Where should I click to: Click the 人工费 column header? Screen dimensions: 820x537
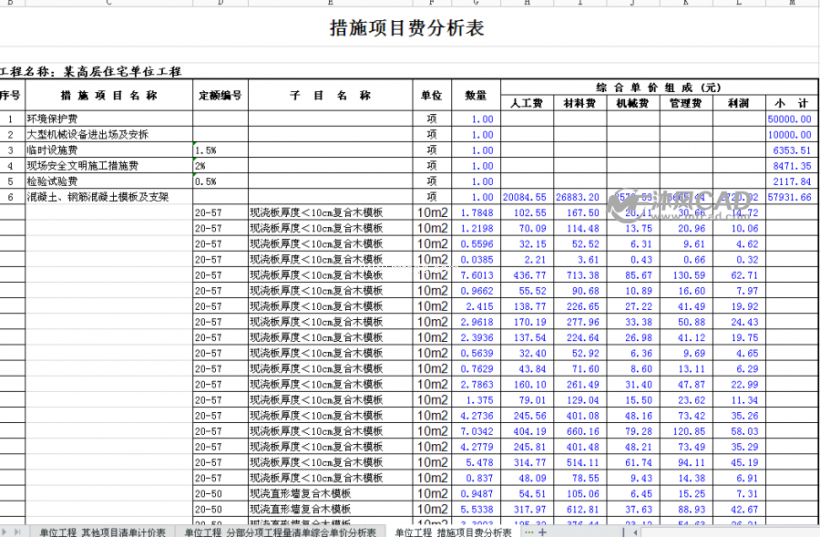tap(527, 103)
